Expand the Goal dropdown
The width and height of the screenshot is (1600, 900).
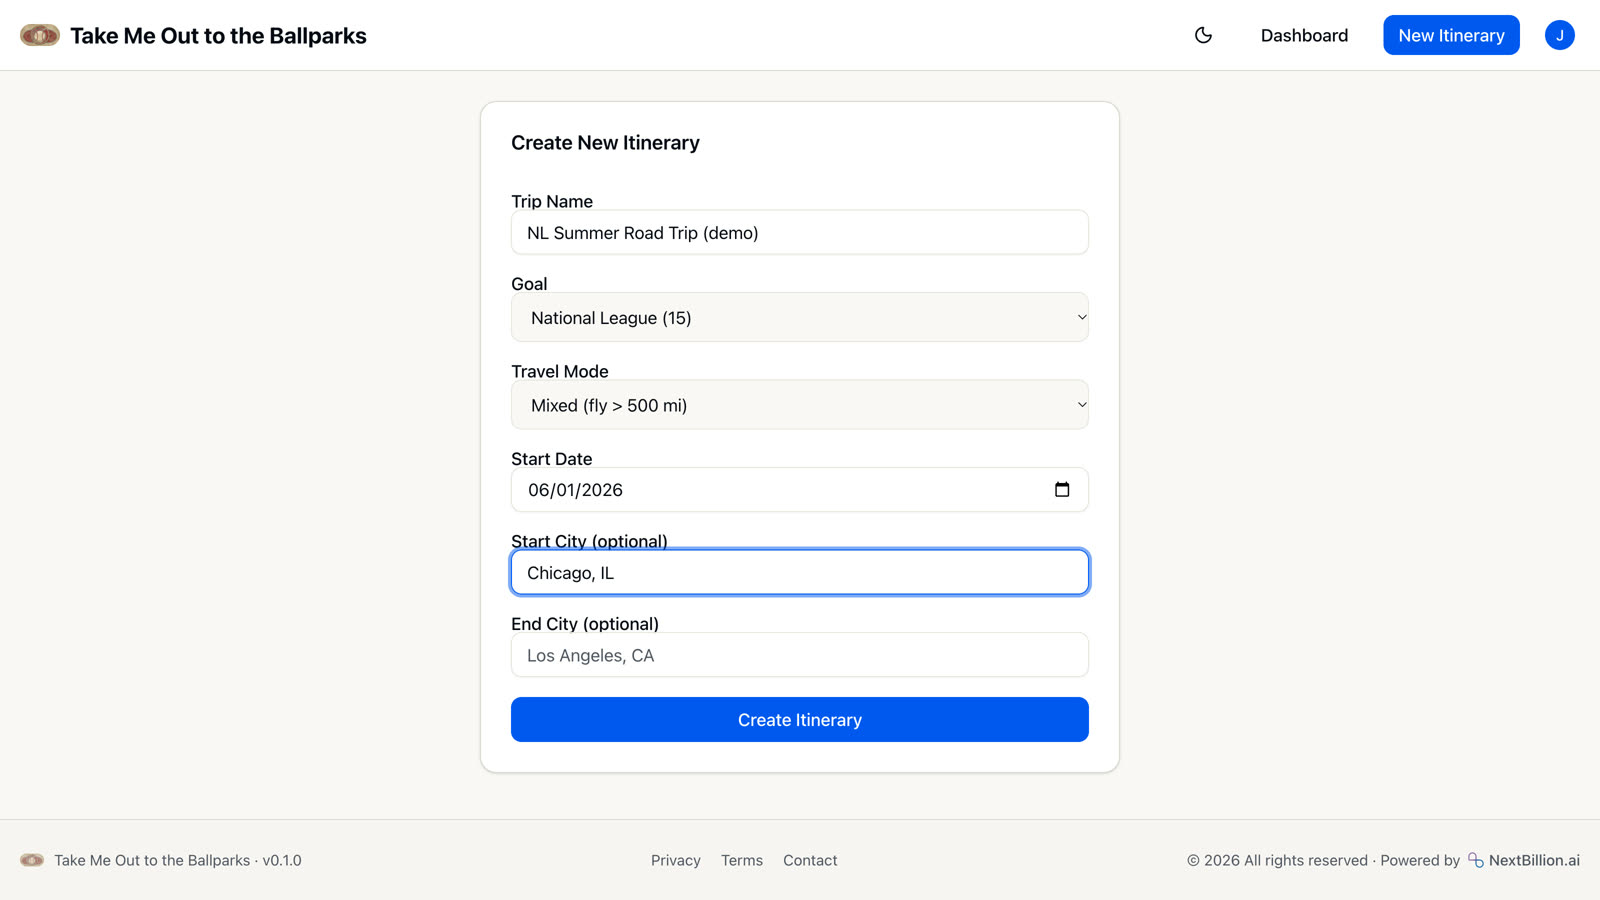pyautogui.click(x=800, y=317)
